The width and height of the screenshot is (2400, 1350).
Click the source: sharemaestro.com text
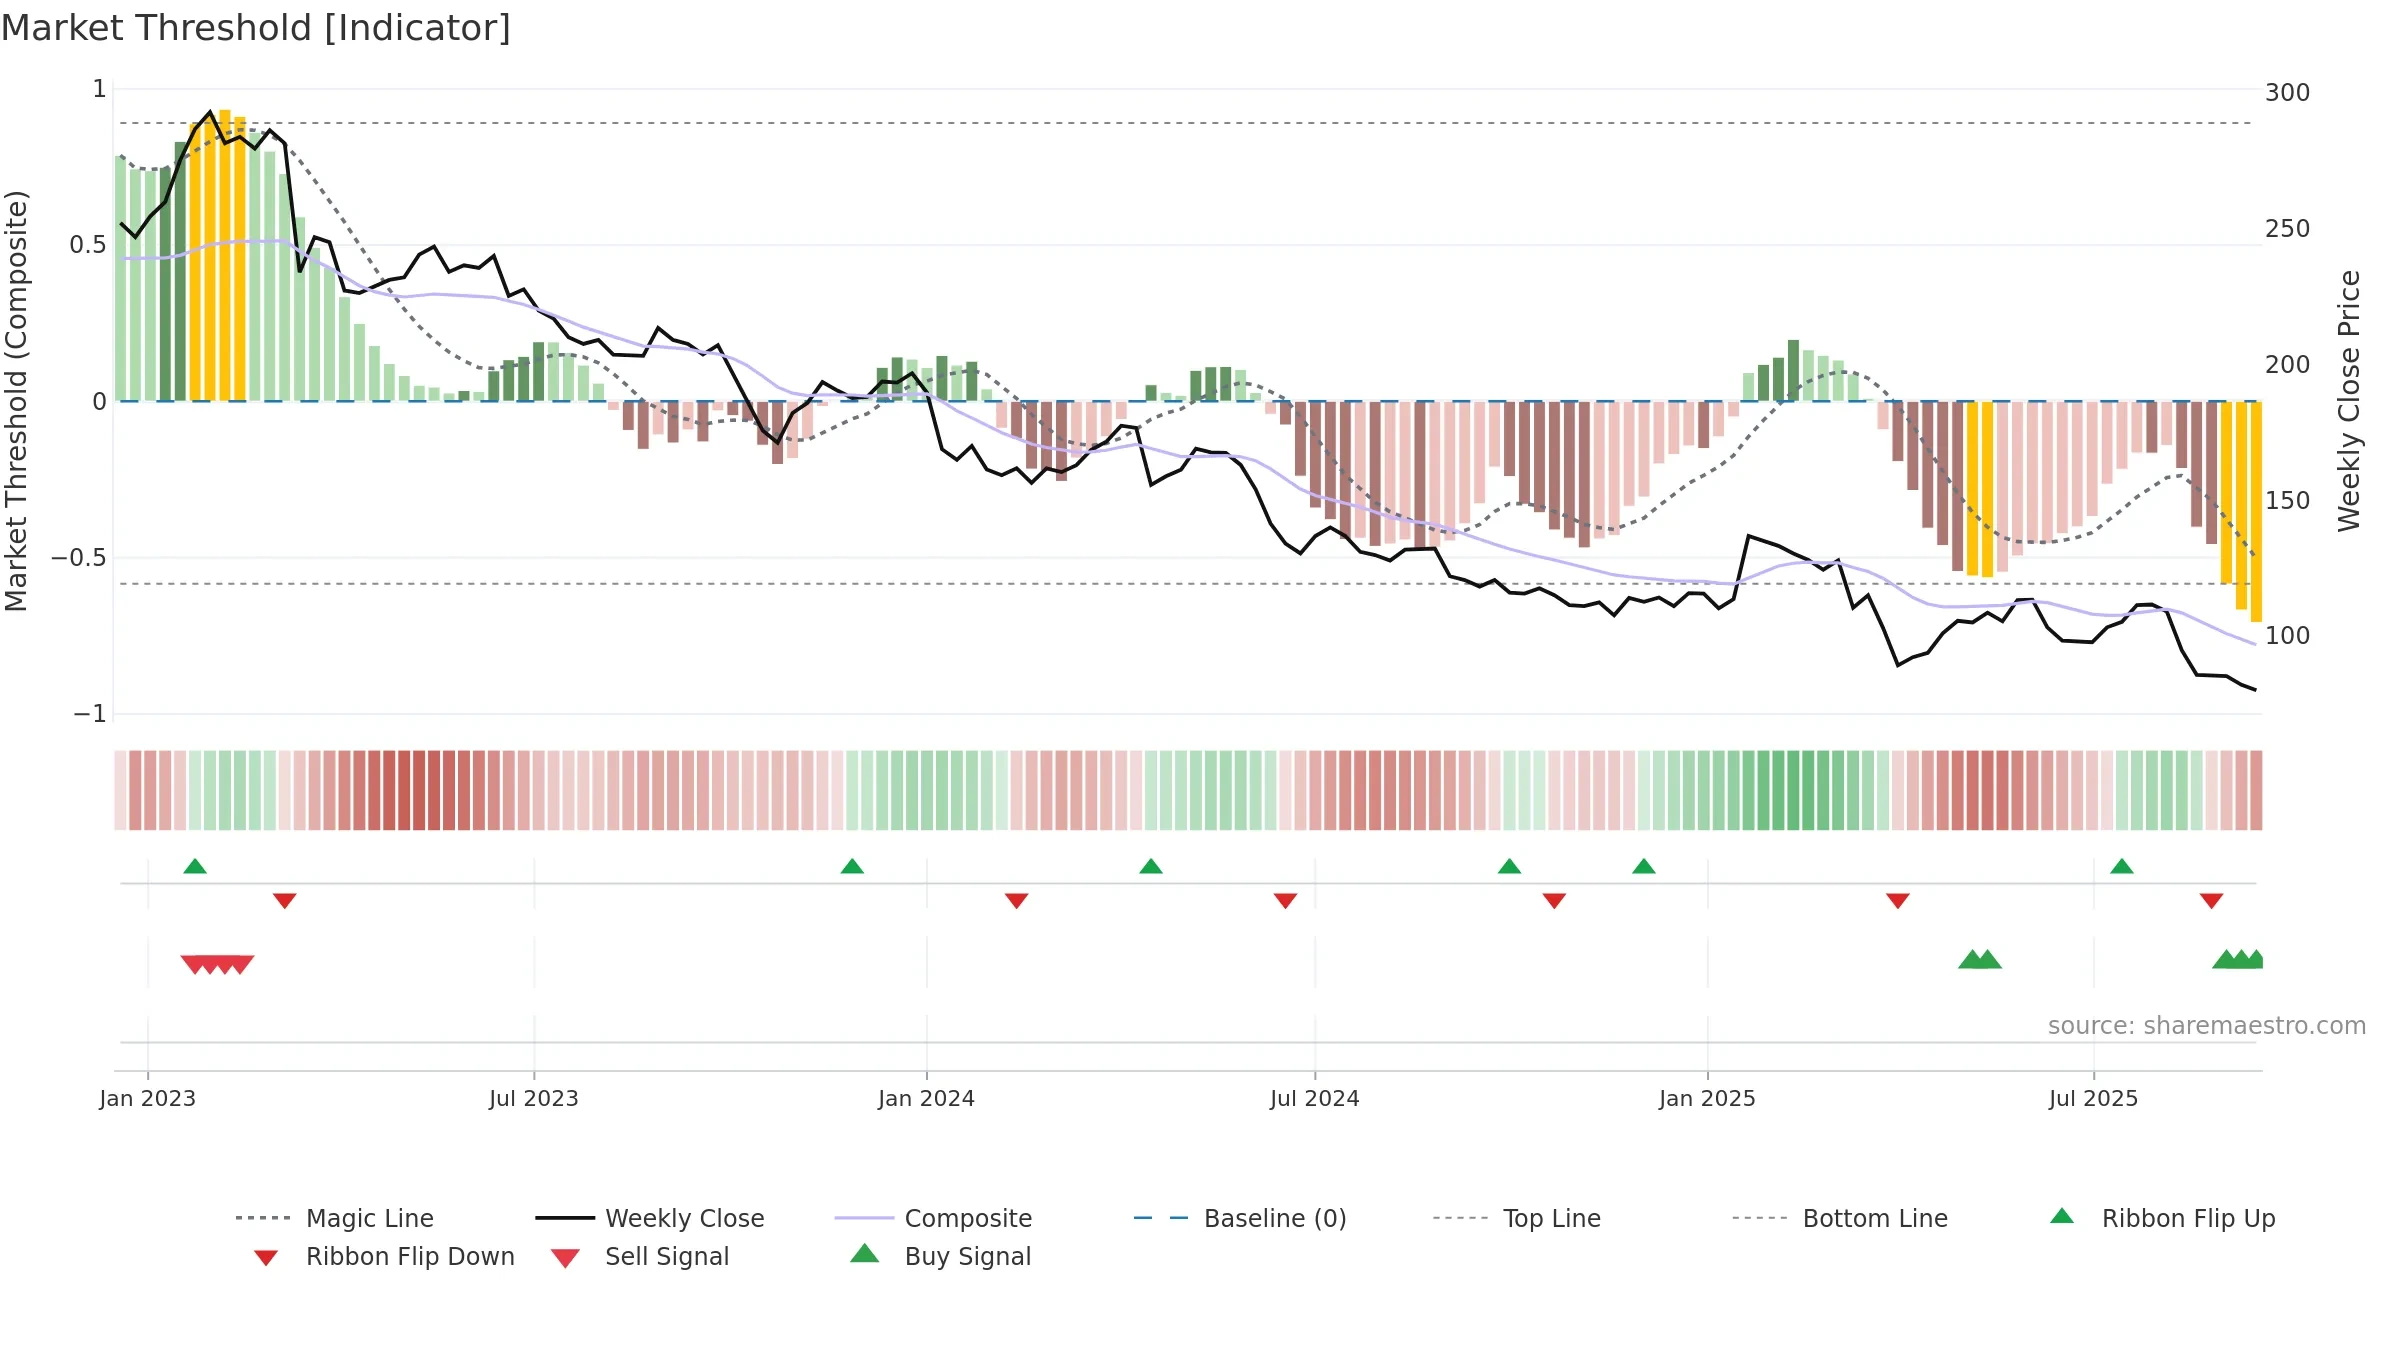click(2207, 1026)
